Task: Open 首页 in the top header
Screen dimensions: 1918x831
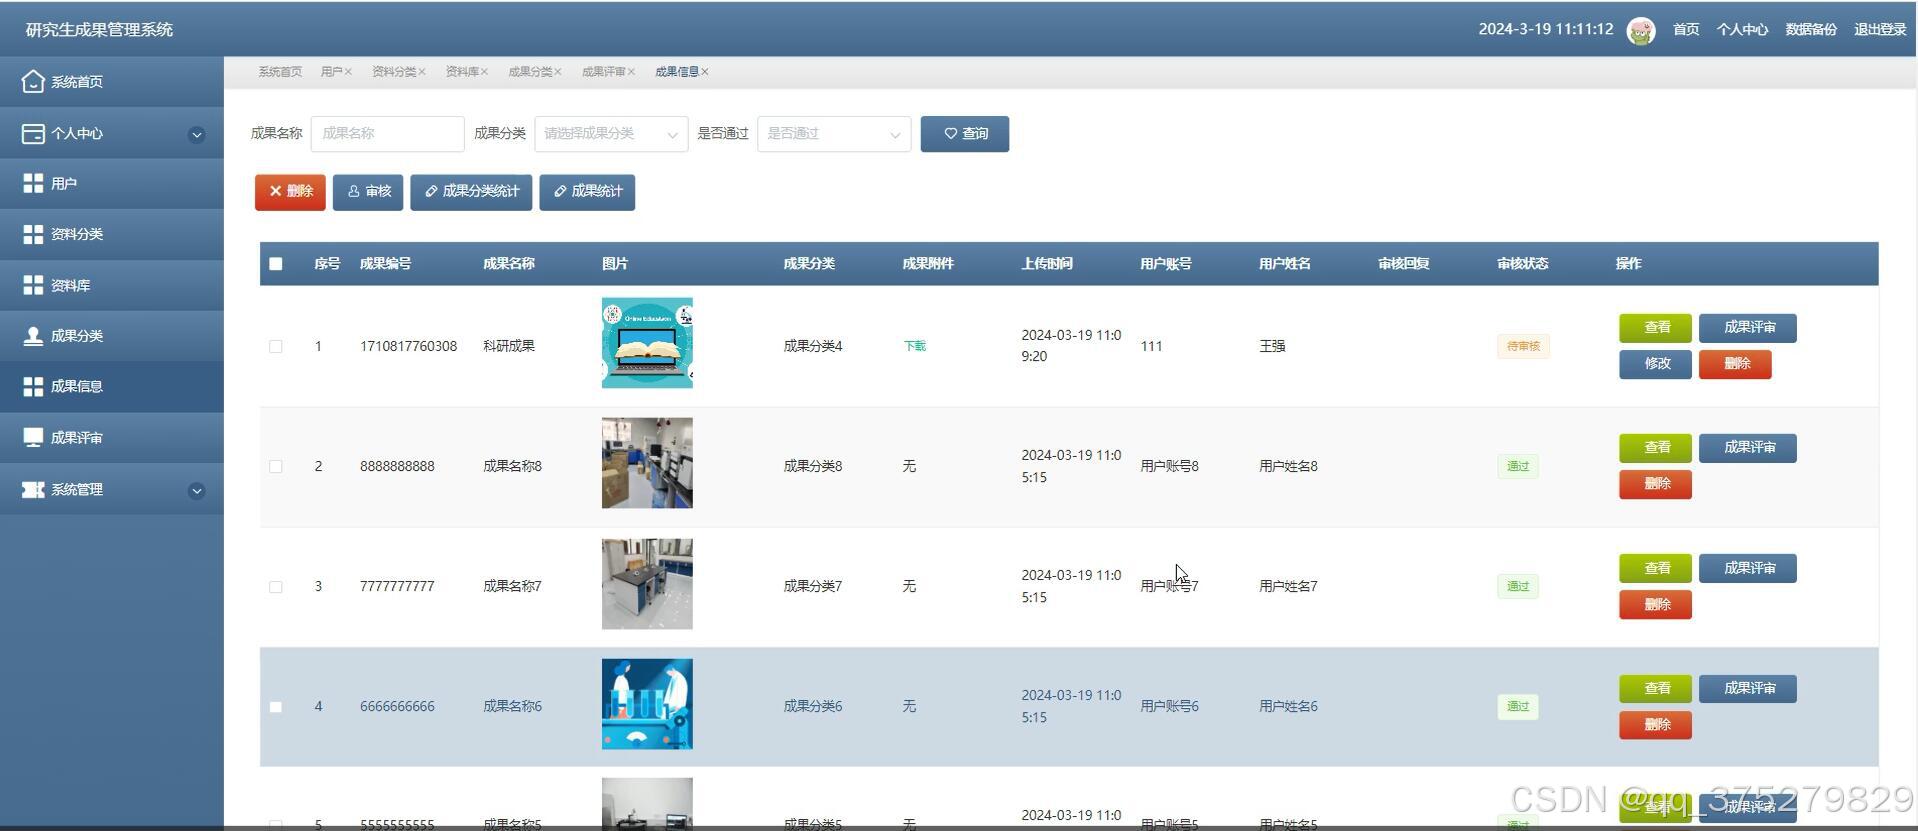Action: [x=1686, y=30]
